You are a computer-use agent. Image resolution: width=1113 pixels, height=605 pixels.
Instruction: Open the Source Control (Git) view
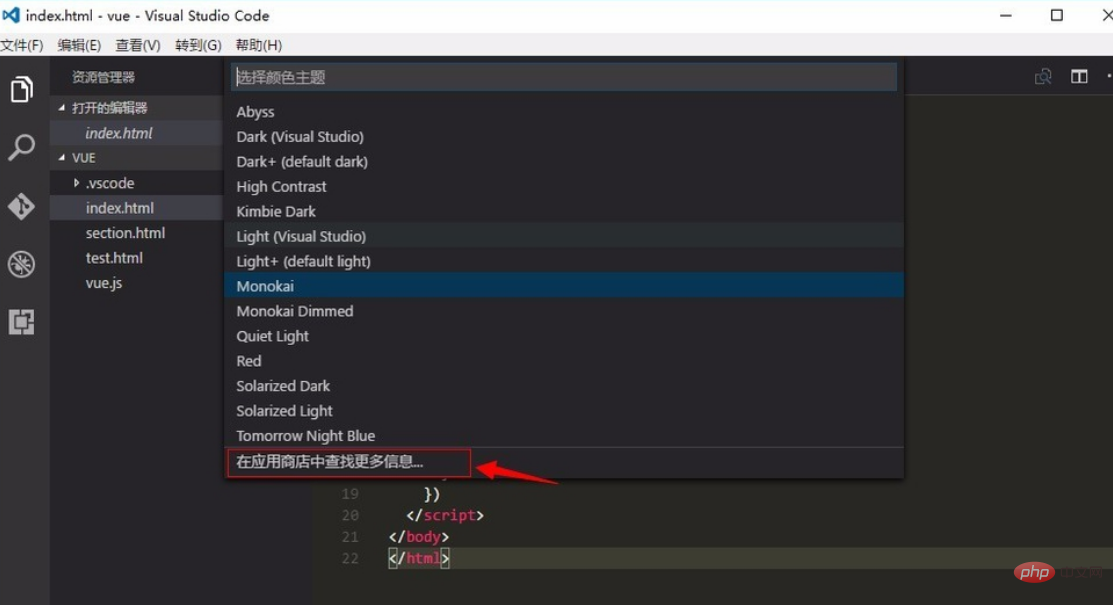tap(22, 206)
